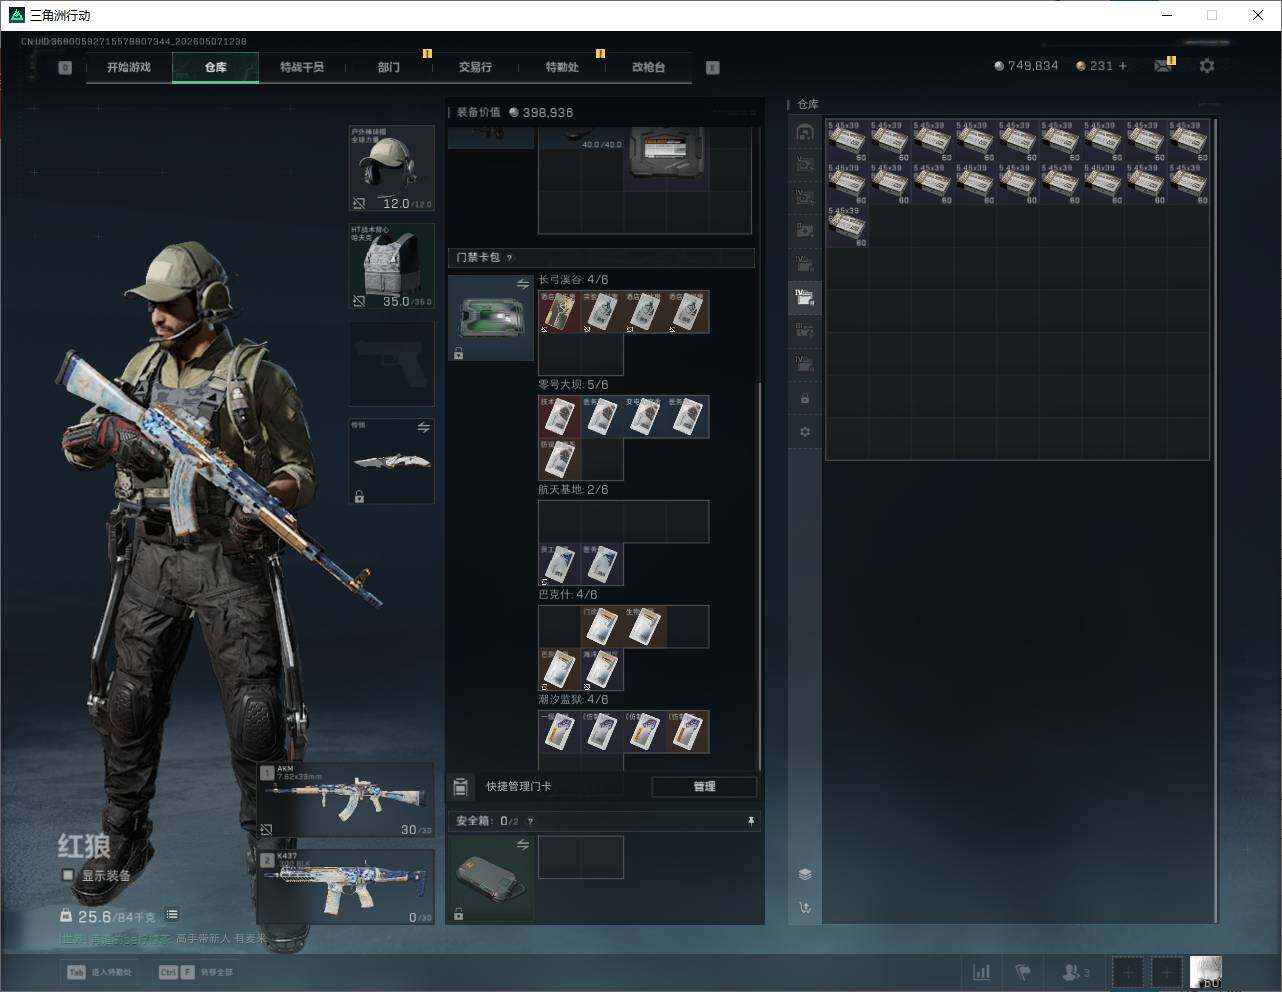1282x992 pixels.
Task: Toggle swap arrows on knife slot
Action: (x=423, y=428)
